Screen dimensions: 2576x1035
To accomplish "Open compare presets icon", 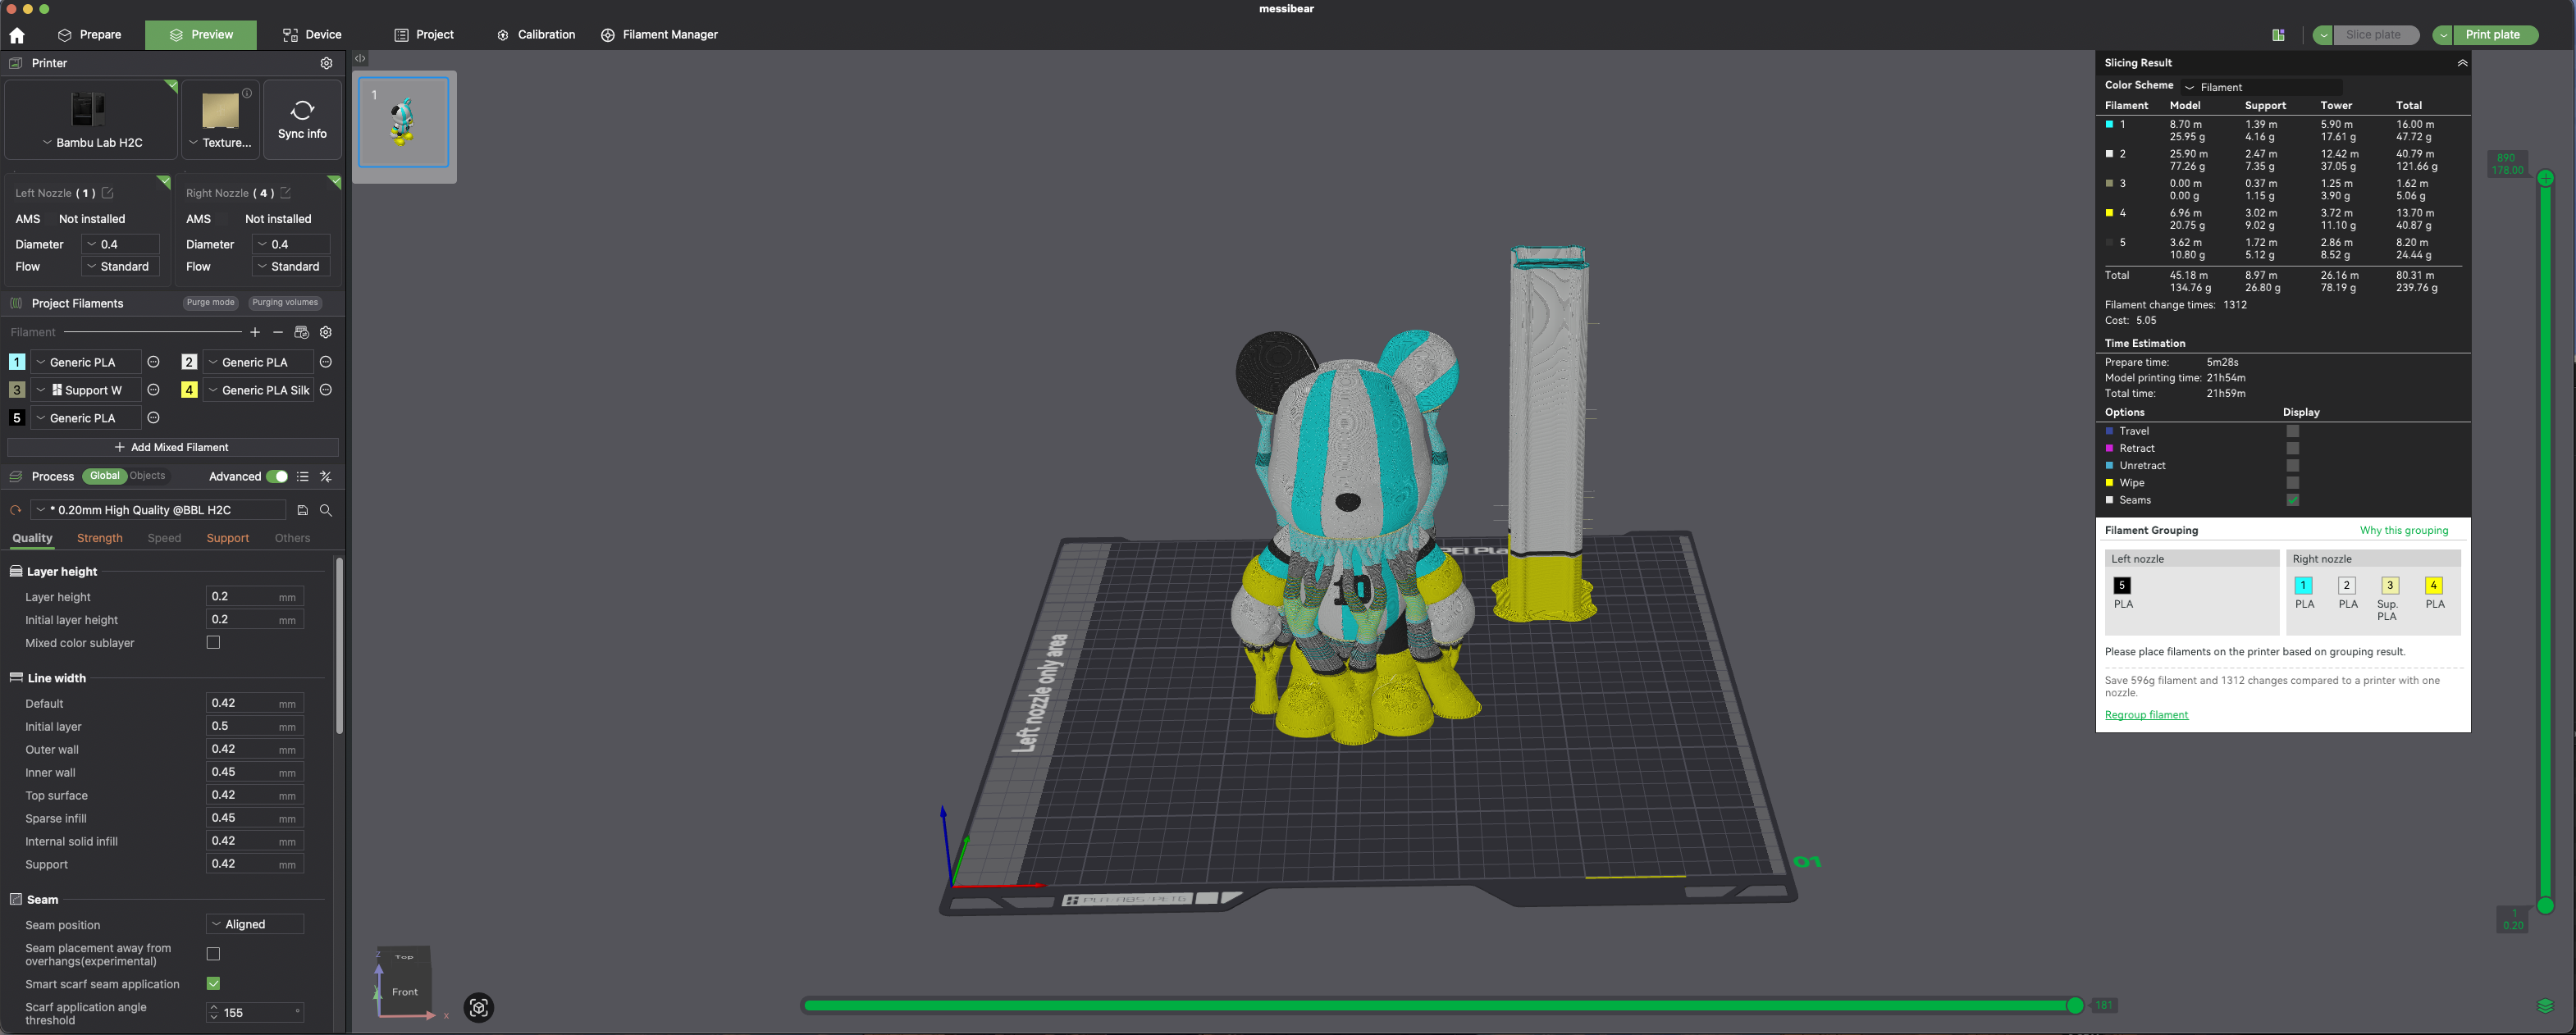I will coord(325,477).
